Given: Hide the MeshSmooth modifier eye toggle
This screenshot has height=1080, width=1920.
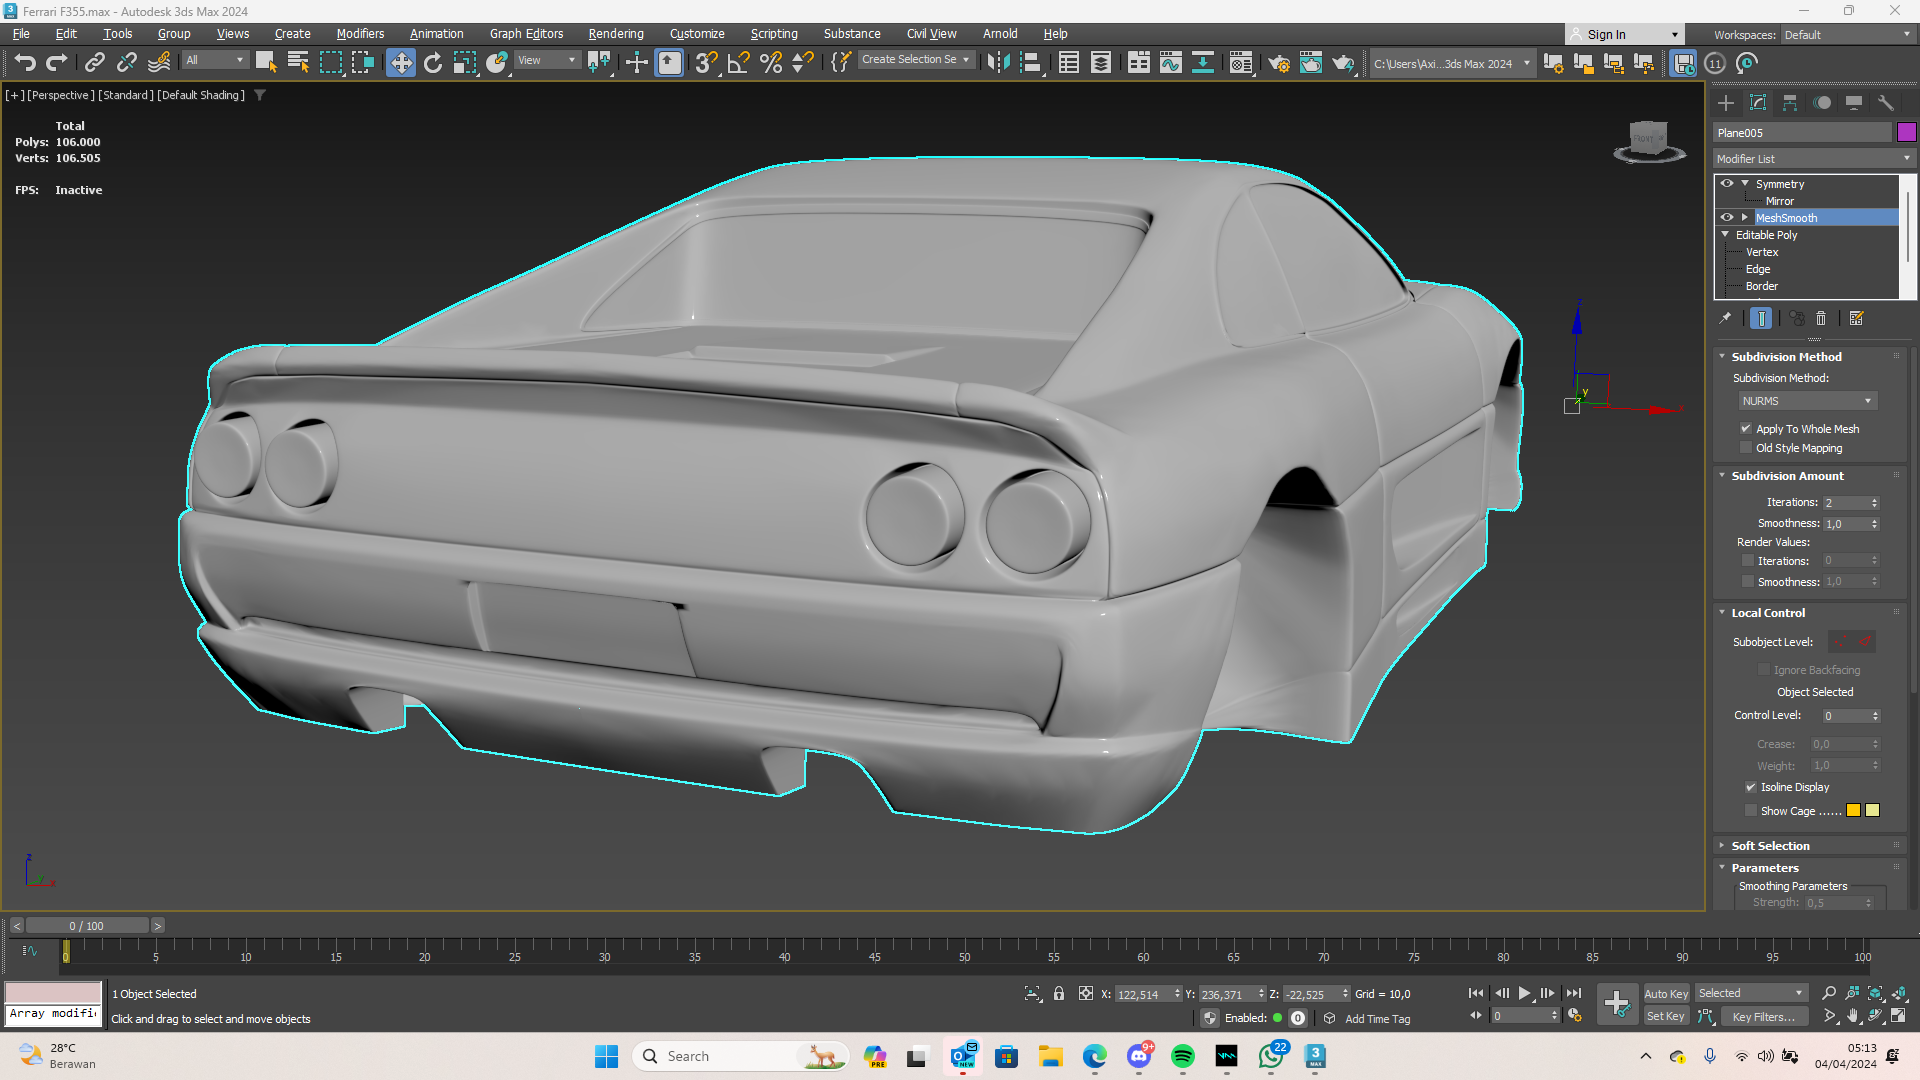Looking at the screenshot, I should coord(1727,217).
